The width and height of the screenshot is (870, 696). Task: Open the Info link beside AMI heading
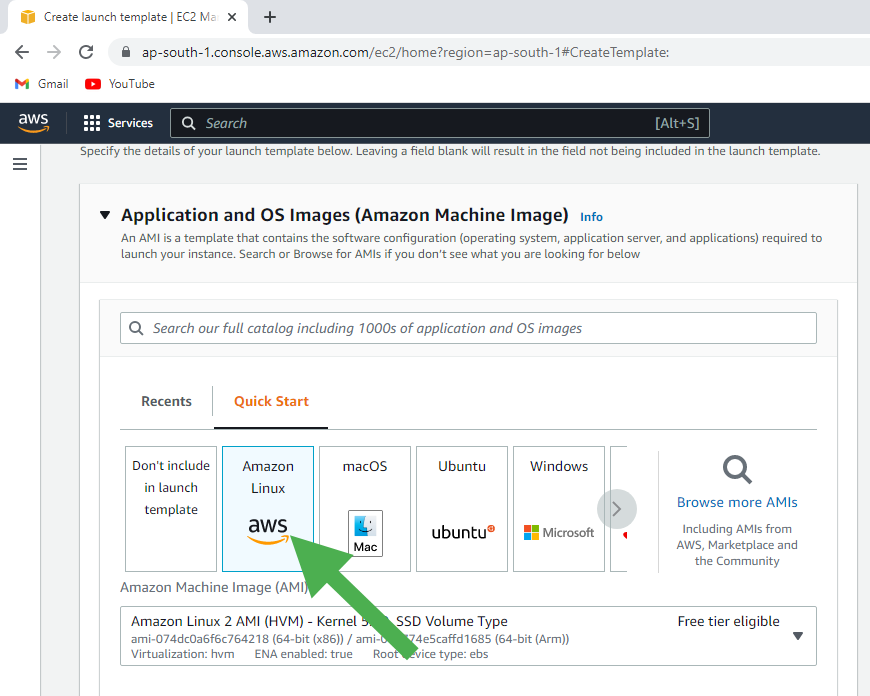click(x=591, y=217)
